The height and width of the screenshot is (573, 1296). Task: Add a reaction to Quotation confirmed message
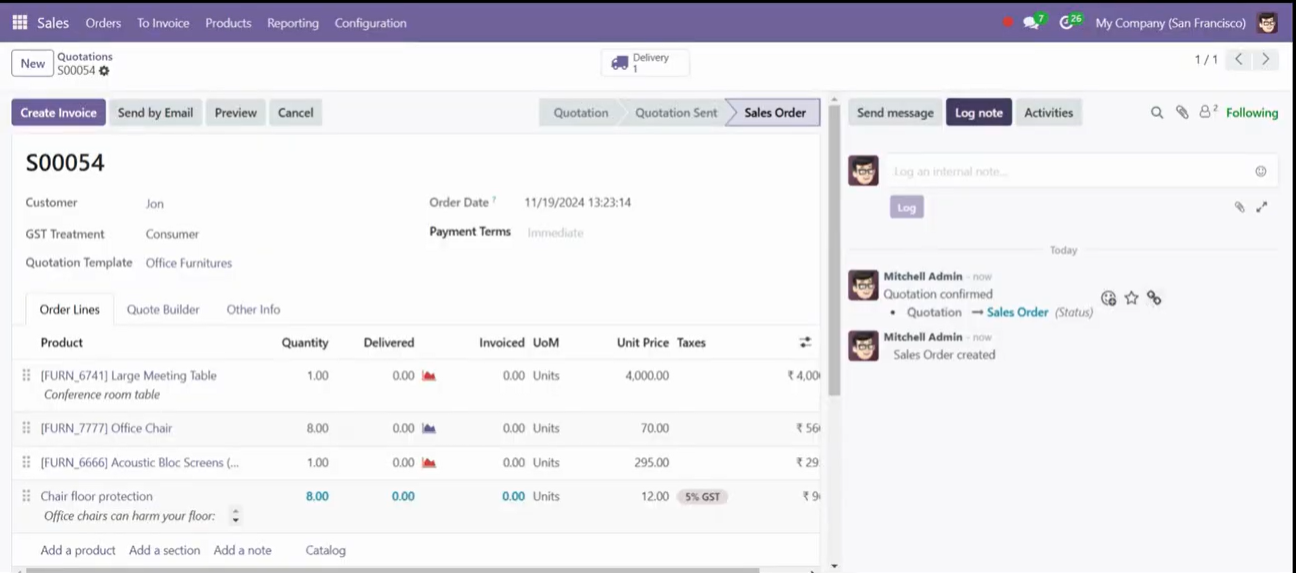pyautogui.click(x=1108, y=298)
